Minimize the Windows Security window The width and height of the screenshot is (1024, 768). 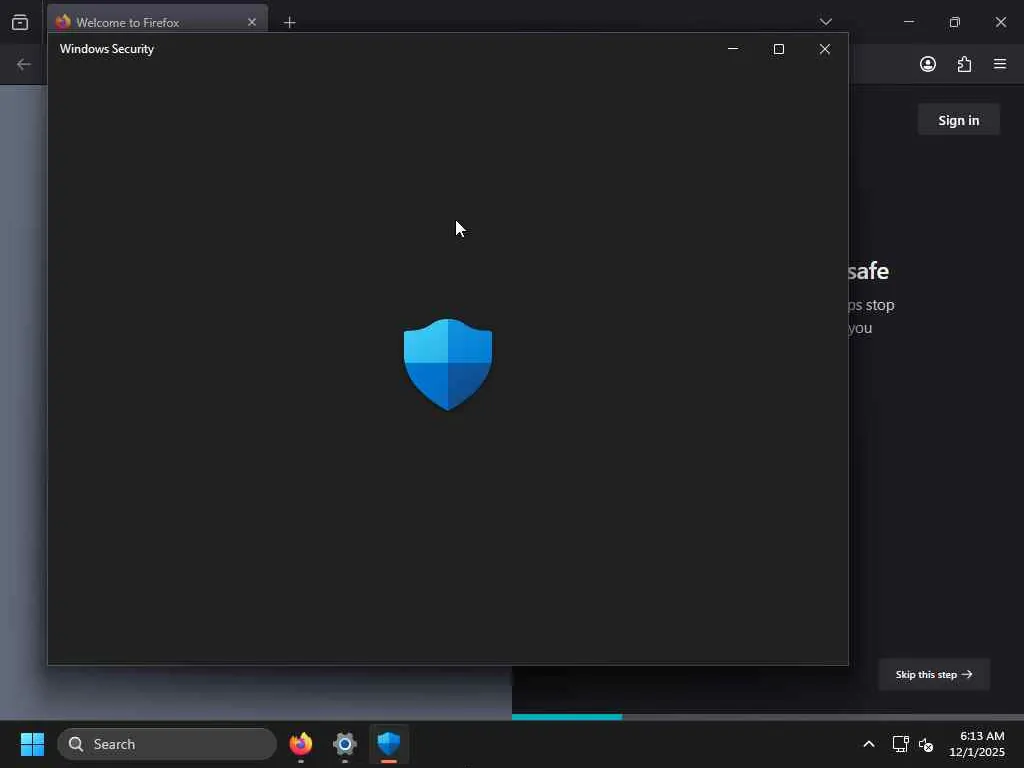733,49
